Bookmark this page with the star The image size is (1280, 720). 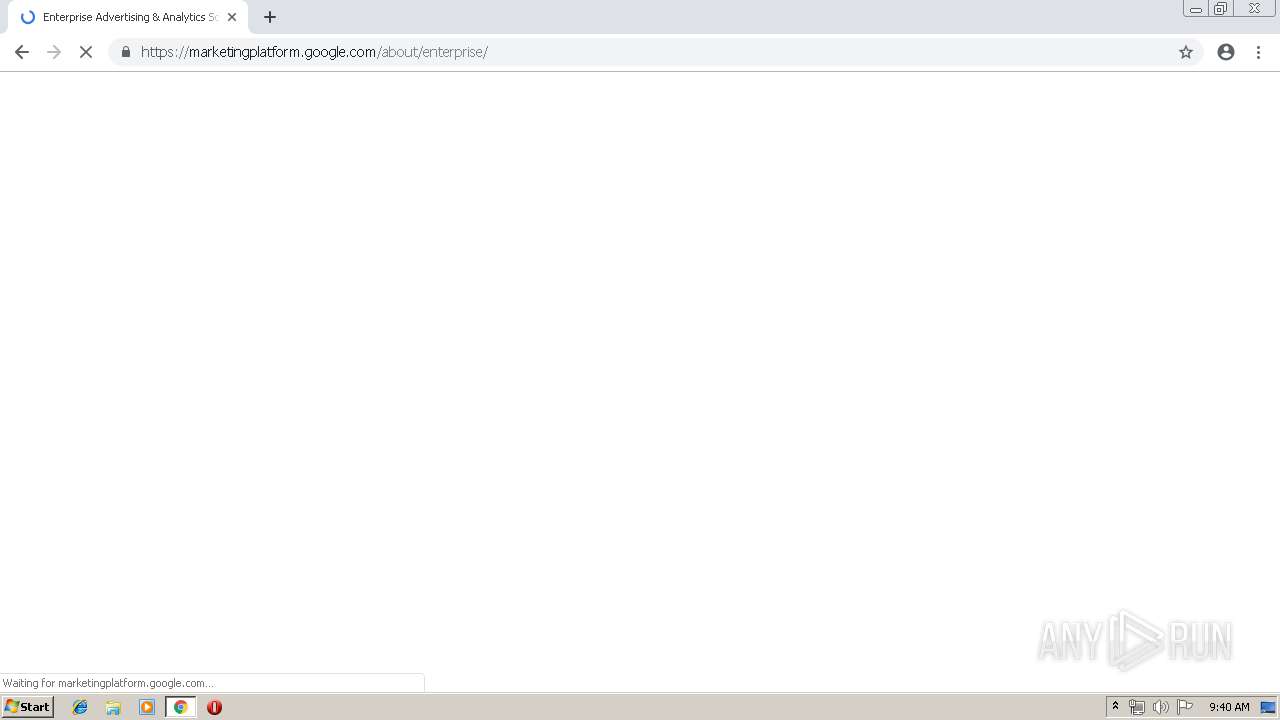(1186, 52)
